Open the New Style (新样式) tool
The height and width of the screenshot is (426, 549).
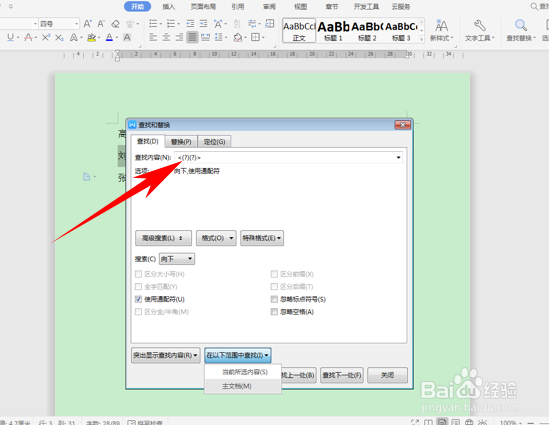tap(441, 30)
